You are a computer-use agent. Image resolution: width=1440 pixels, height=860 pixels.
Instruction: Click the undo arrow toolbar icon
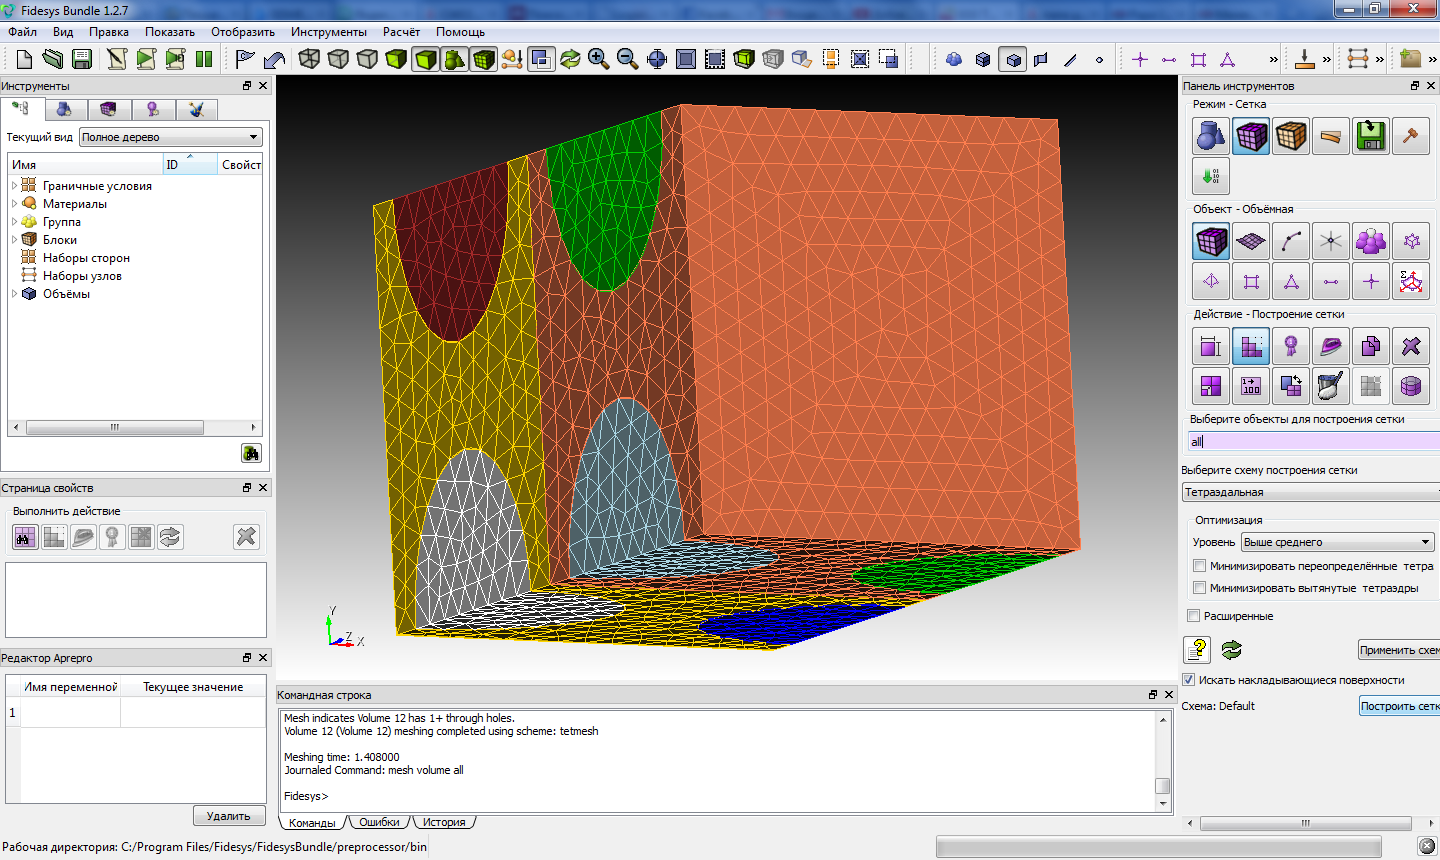click(x=274, y=59)
